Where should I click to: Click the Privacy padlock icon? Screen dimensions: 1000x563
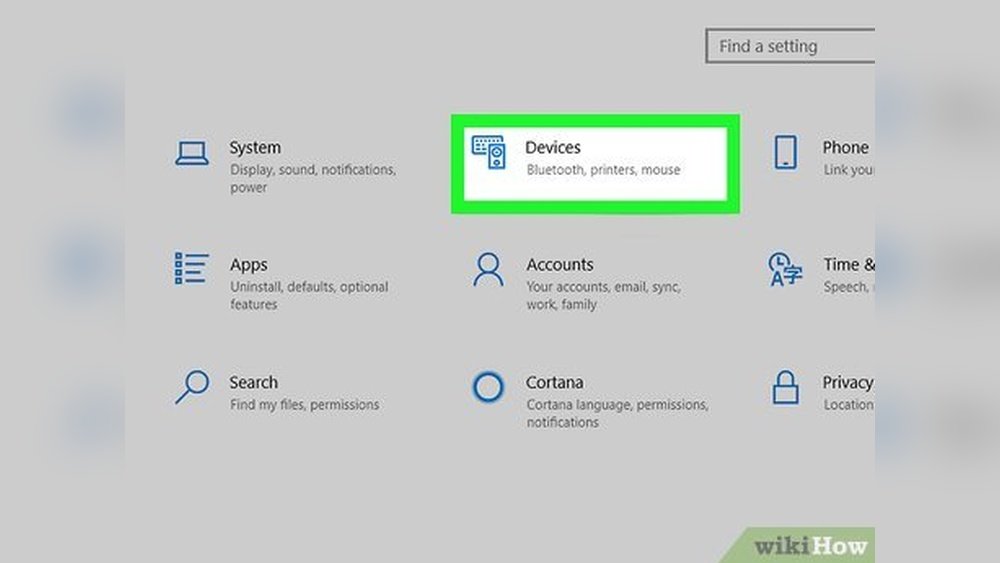(786, 387)
